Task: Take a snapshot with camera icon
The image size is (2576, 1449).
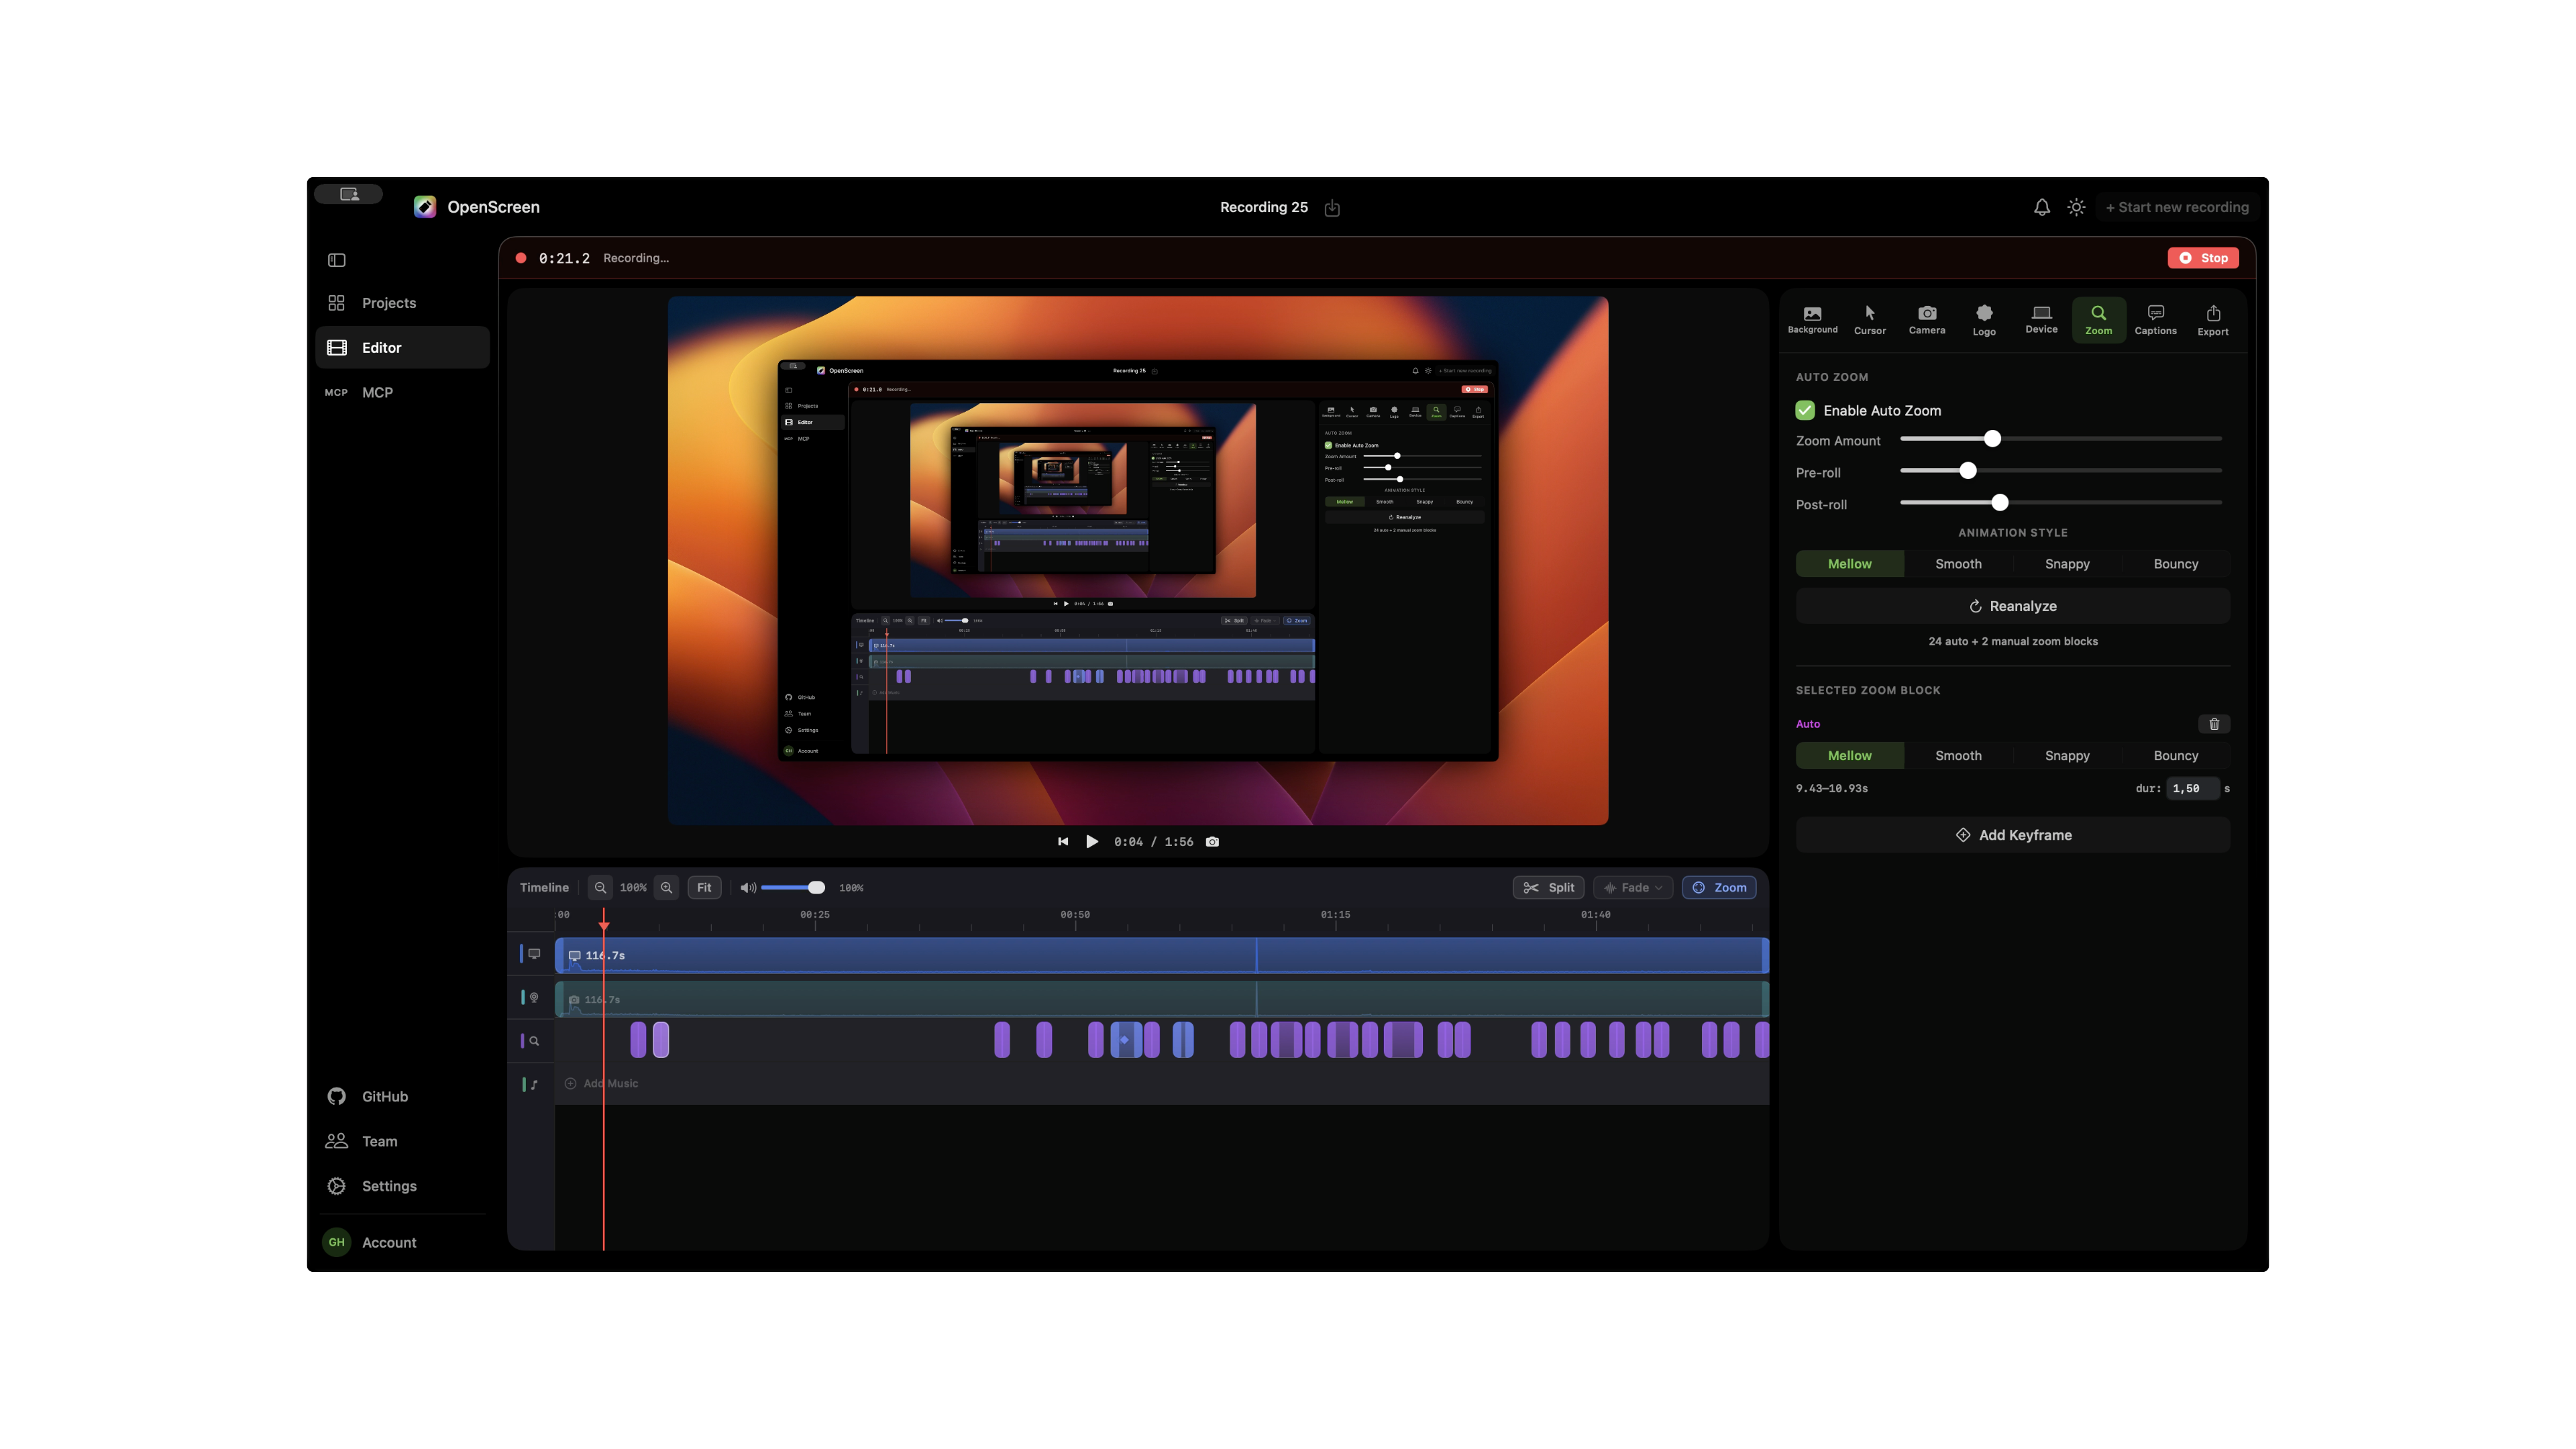Action: pos(1212,842)
